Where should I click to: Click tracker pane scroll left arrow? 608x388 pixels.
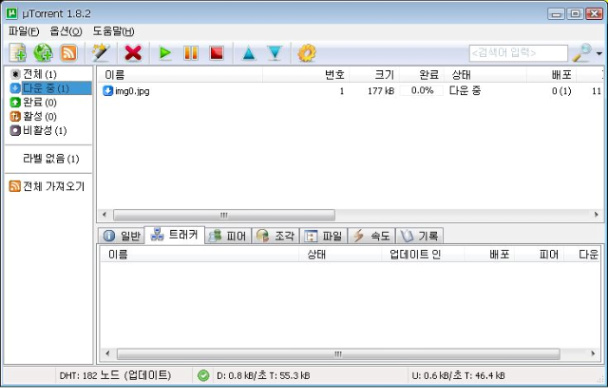pos(108,354)
